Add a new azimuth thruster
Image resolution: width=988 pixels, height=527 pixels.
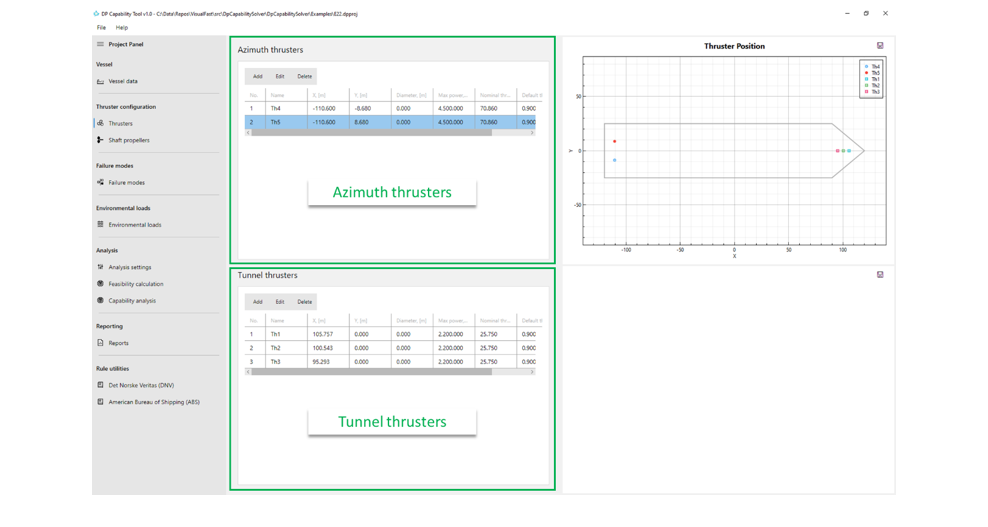click(258, 76)
